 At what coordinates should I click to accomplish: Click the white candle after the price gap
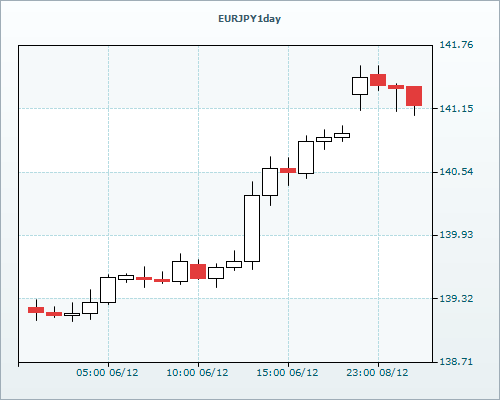tap(360, 86)
